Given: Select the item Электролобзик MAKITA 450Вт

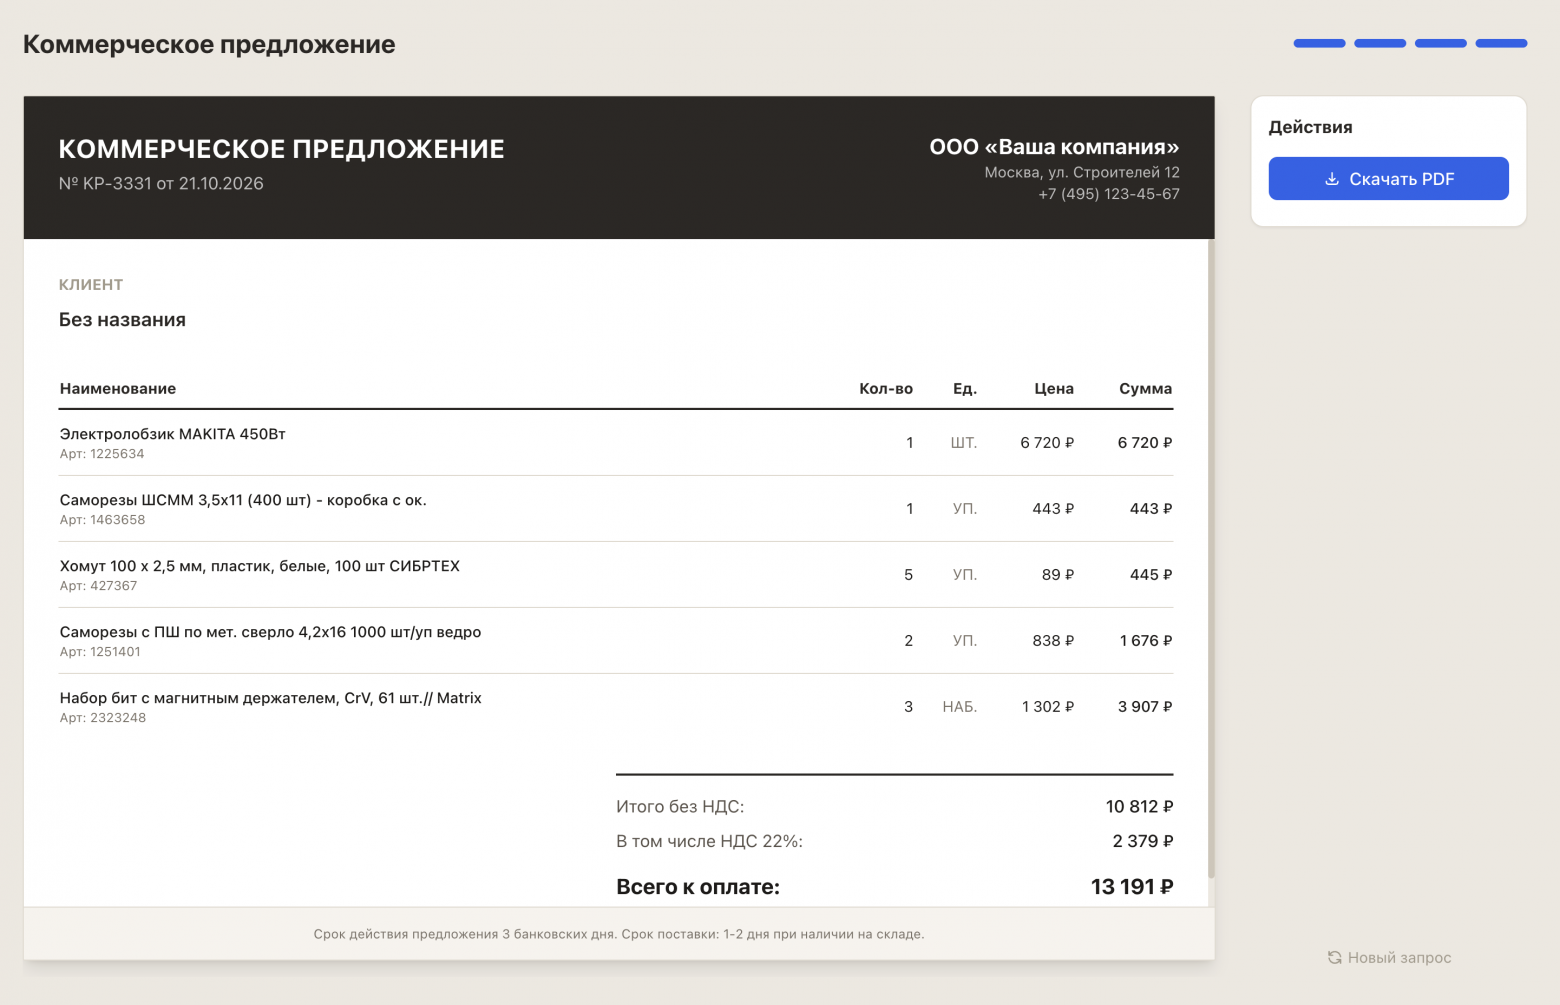Looking at the screenshot, I should pos(173,434).
